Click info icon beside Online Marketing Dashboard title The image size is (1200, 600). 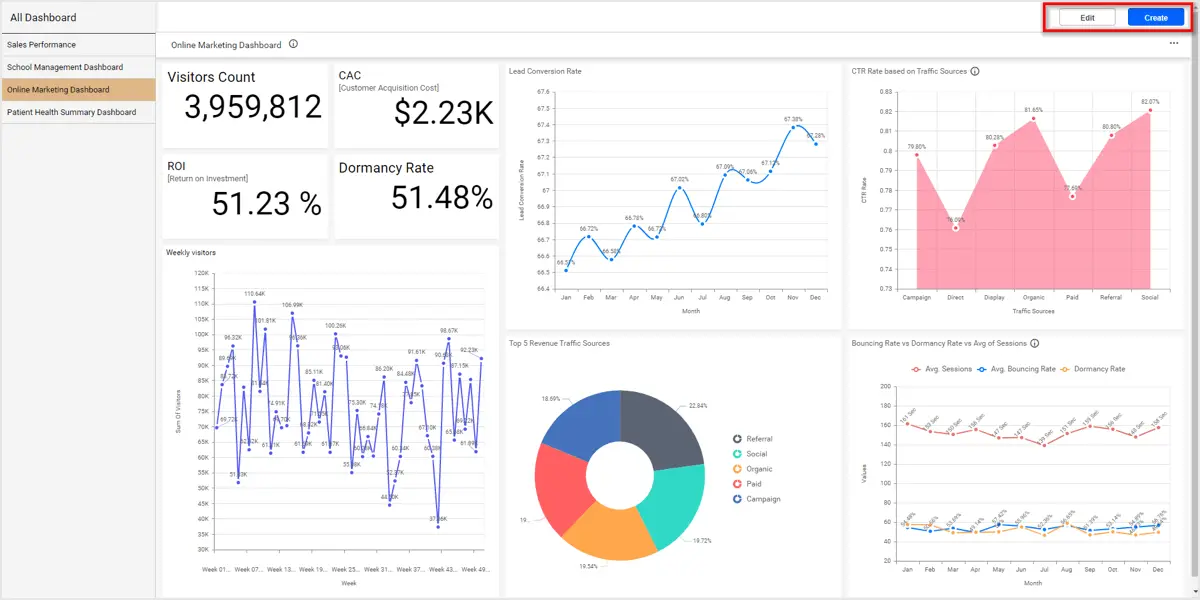click(x=293, y=44)
